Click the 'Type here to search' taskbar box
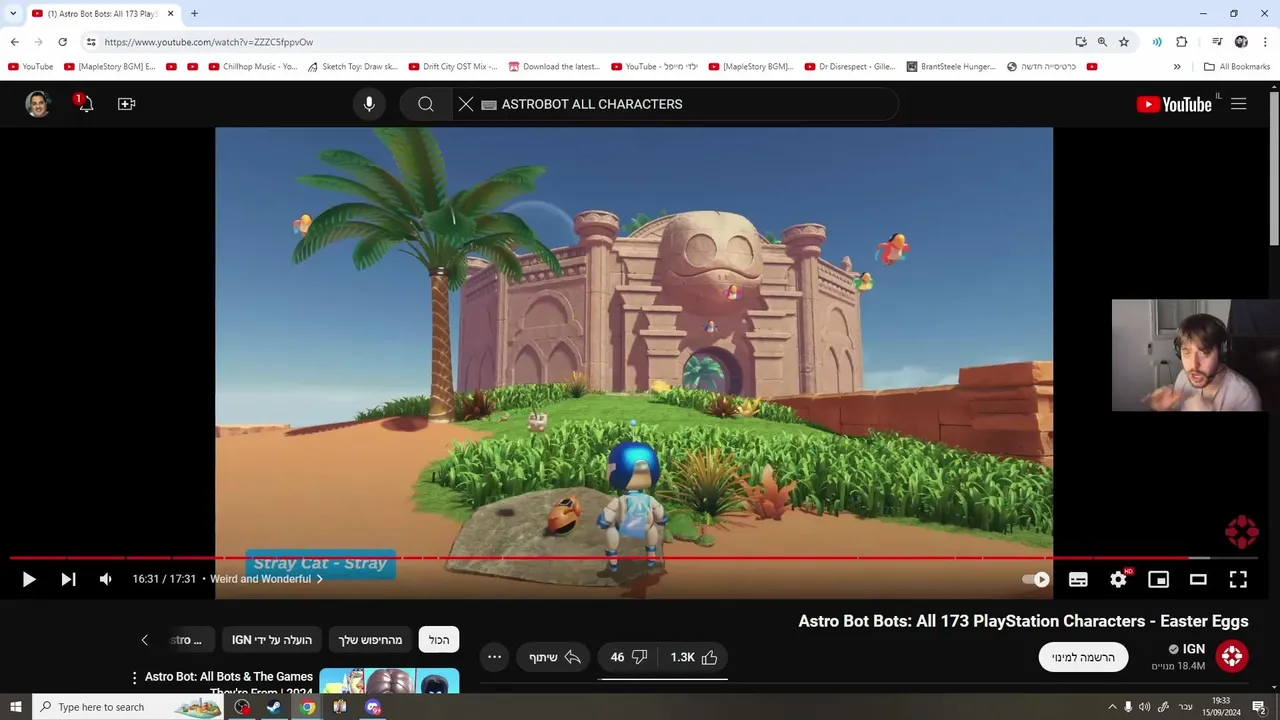This screenshot has width=1280, height=720. coord(128,707)
